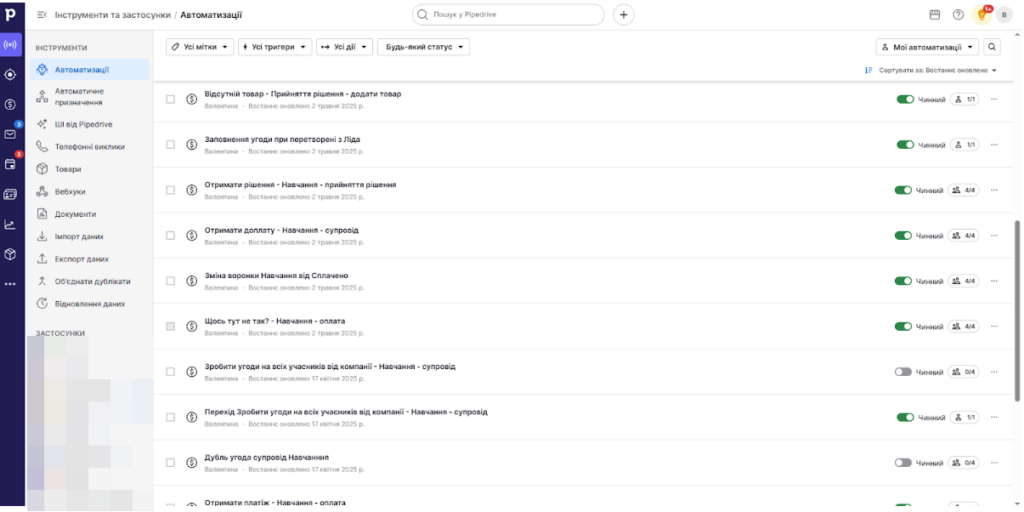This screenshot has height=512, width=1024.
Task: Disable the Заповнення угоди automation toggle
Action: tap(904, 144)
